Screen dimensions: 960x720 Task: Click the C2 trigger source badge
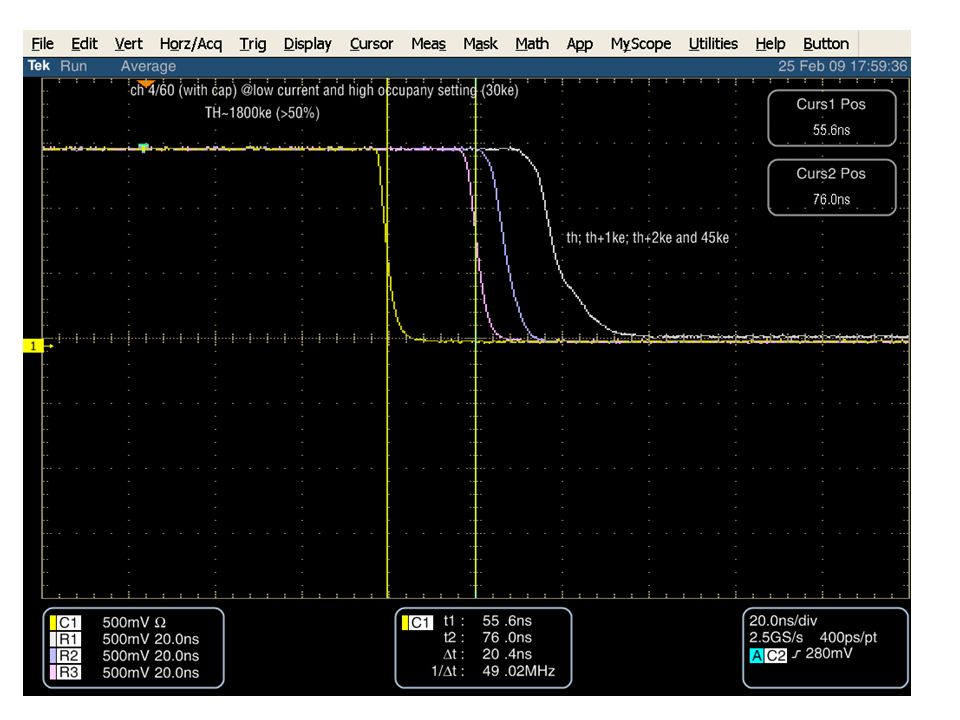775,656
